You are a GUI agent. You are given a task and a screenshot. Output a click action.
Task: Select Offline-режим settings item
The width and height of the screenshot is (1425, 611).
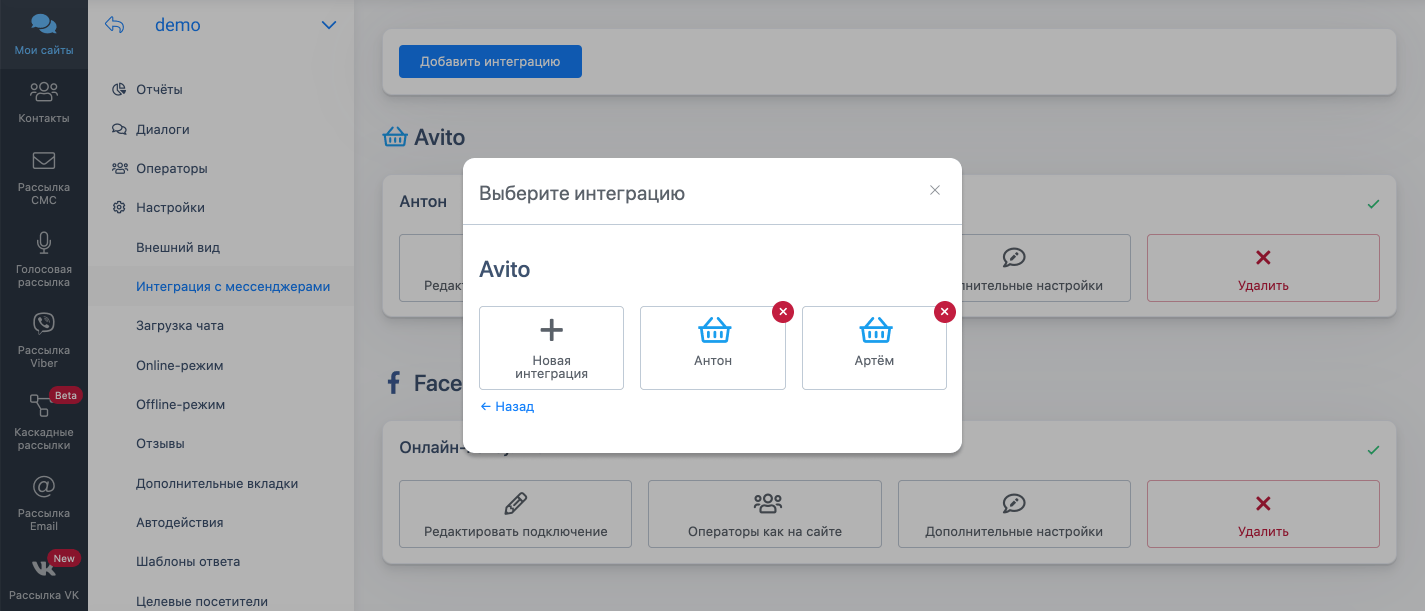[x=181, y=404]
